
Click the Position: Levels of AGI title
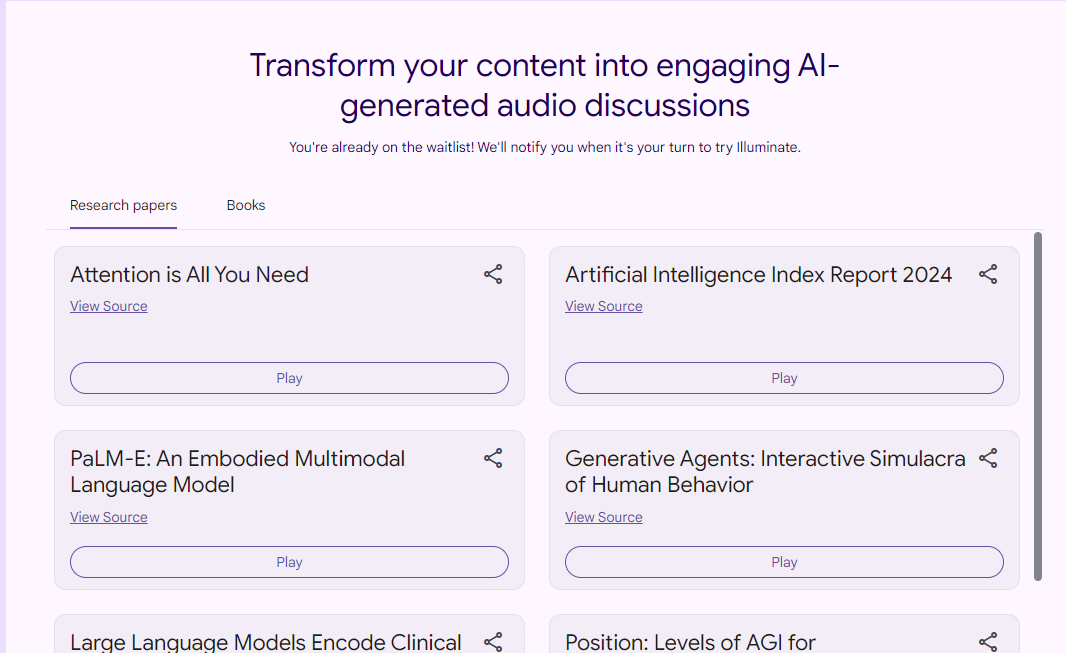(x=690, y=642)
